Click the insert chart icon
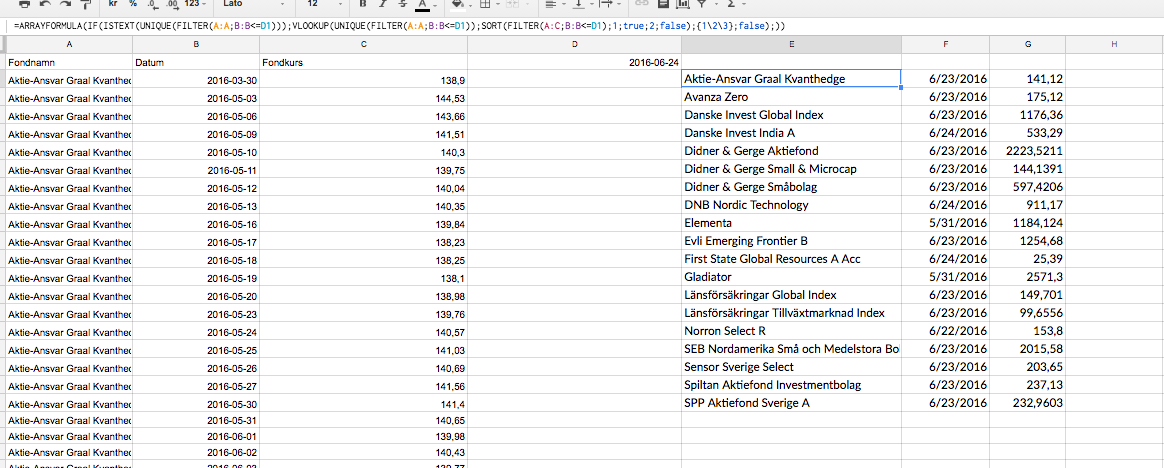This screenshot has height=468, width=1164. pos(682,4)
